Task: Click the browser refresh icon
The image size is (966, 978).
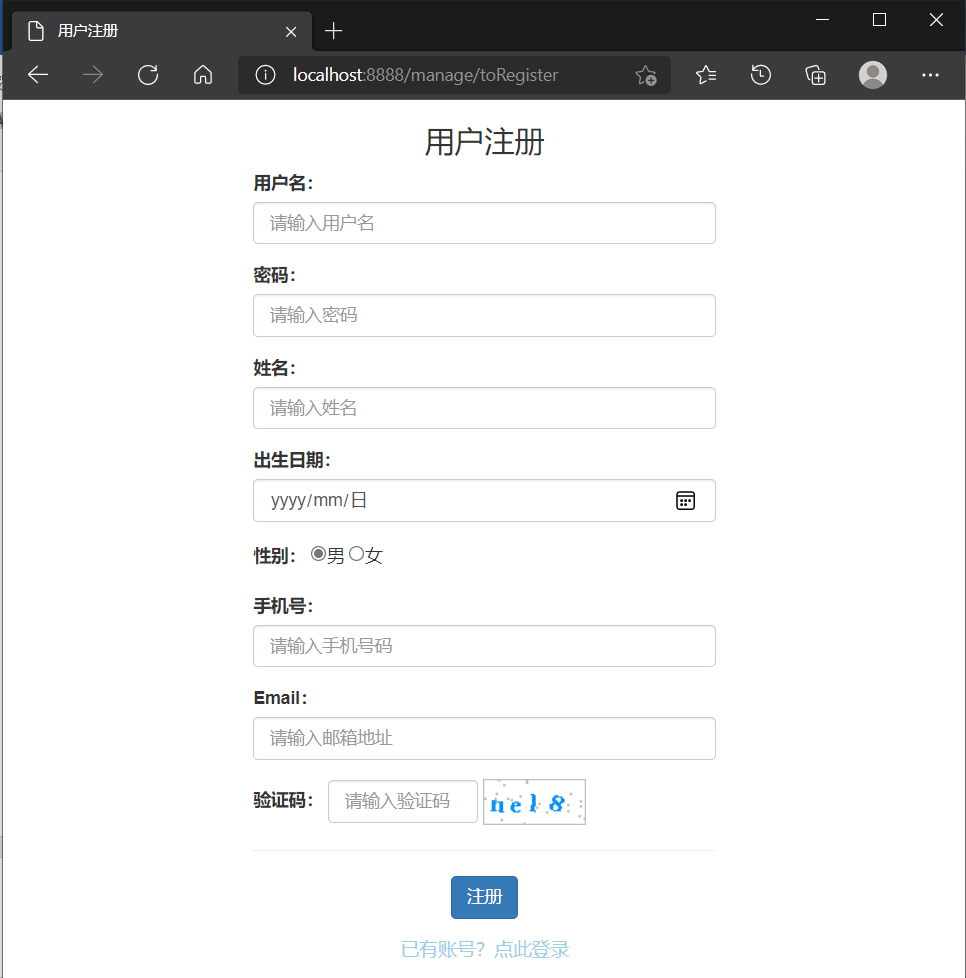Action: coord(148,75)
